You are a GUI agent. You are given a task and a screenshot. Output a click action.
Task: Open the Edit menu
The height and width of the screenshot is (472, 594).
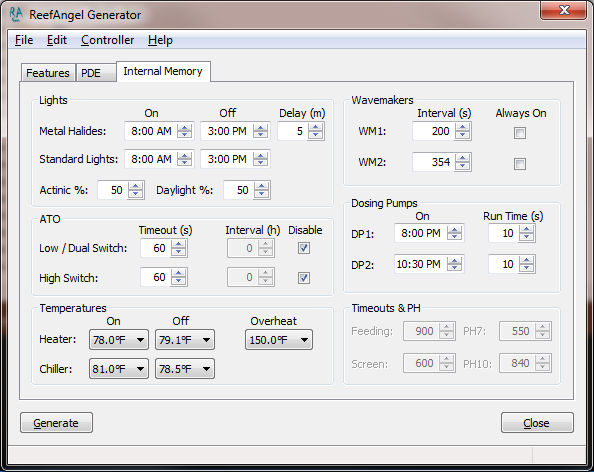point(57,40)
